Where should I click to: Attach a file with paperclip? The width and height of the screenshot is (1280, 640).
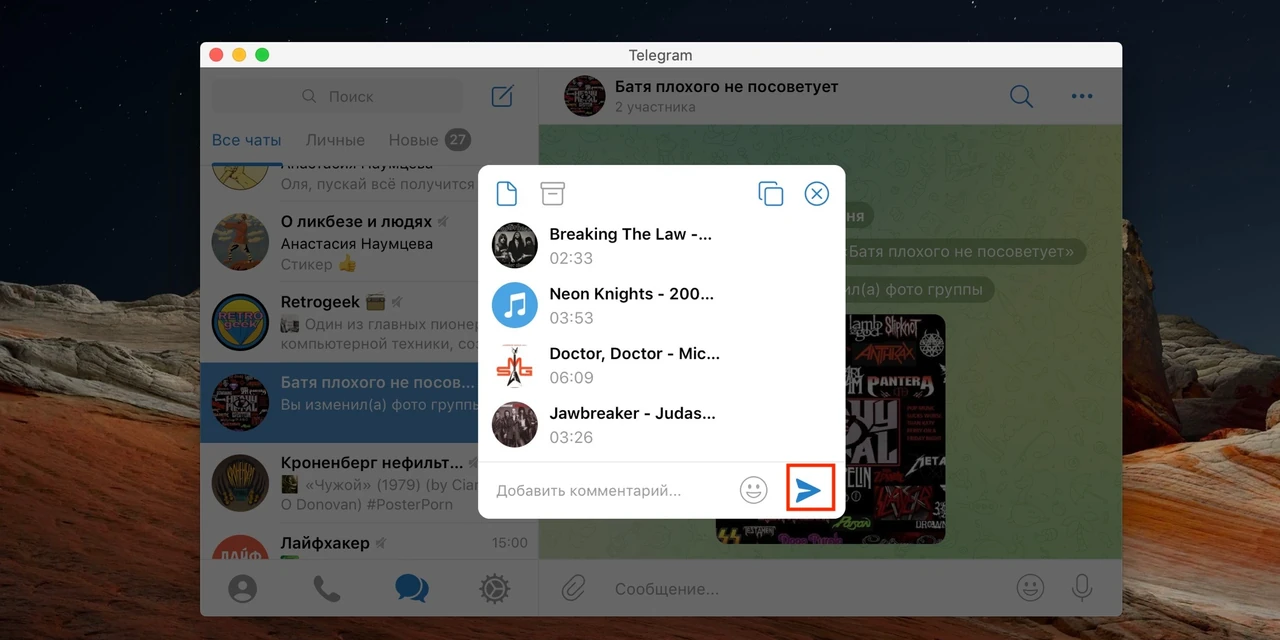click(x=573, y=588)
